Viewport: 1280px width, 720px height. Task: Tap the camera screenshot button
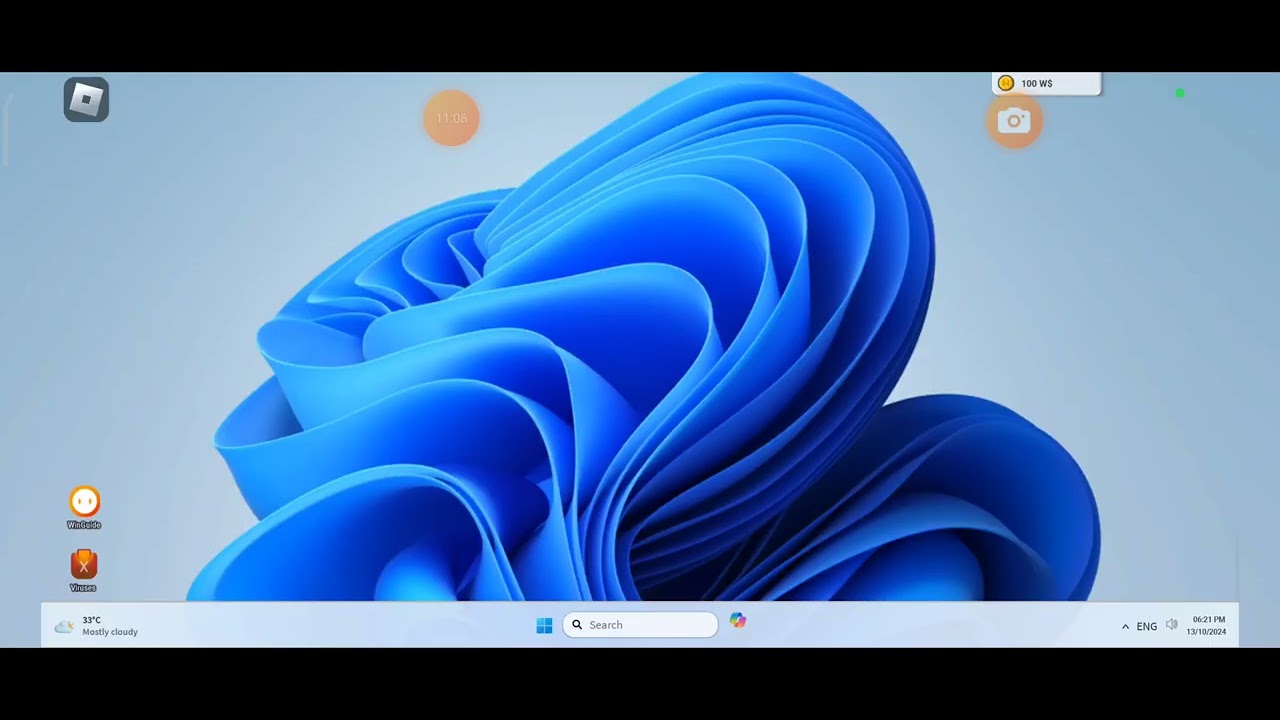coord(1014,121)
